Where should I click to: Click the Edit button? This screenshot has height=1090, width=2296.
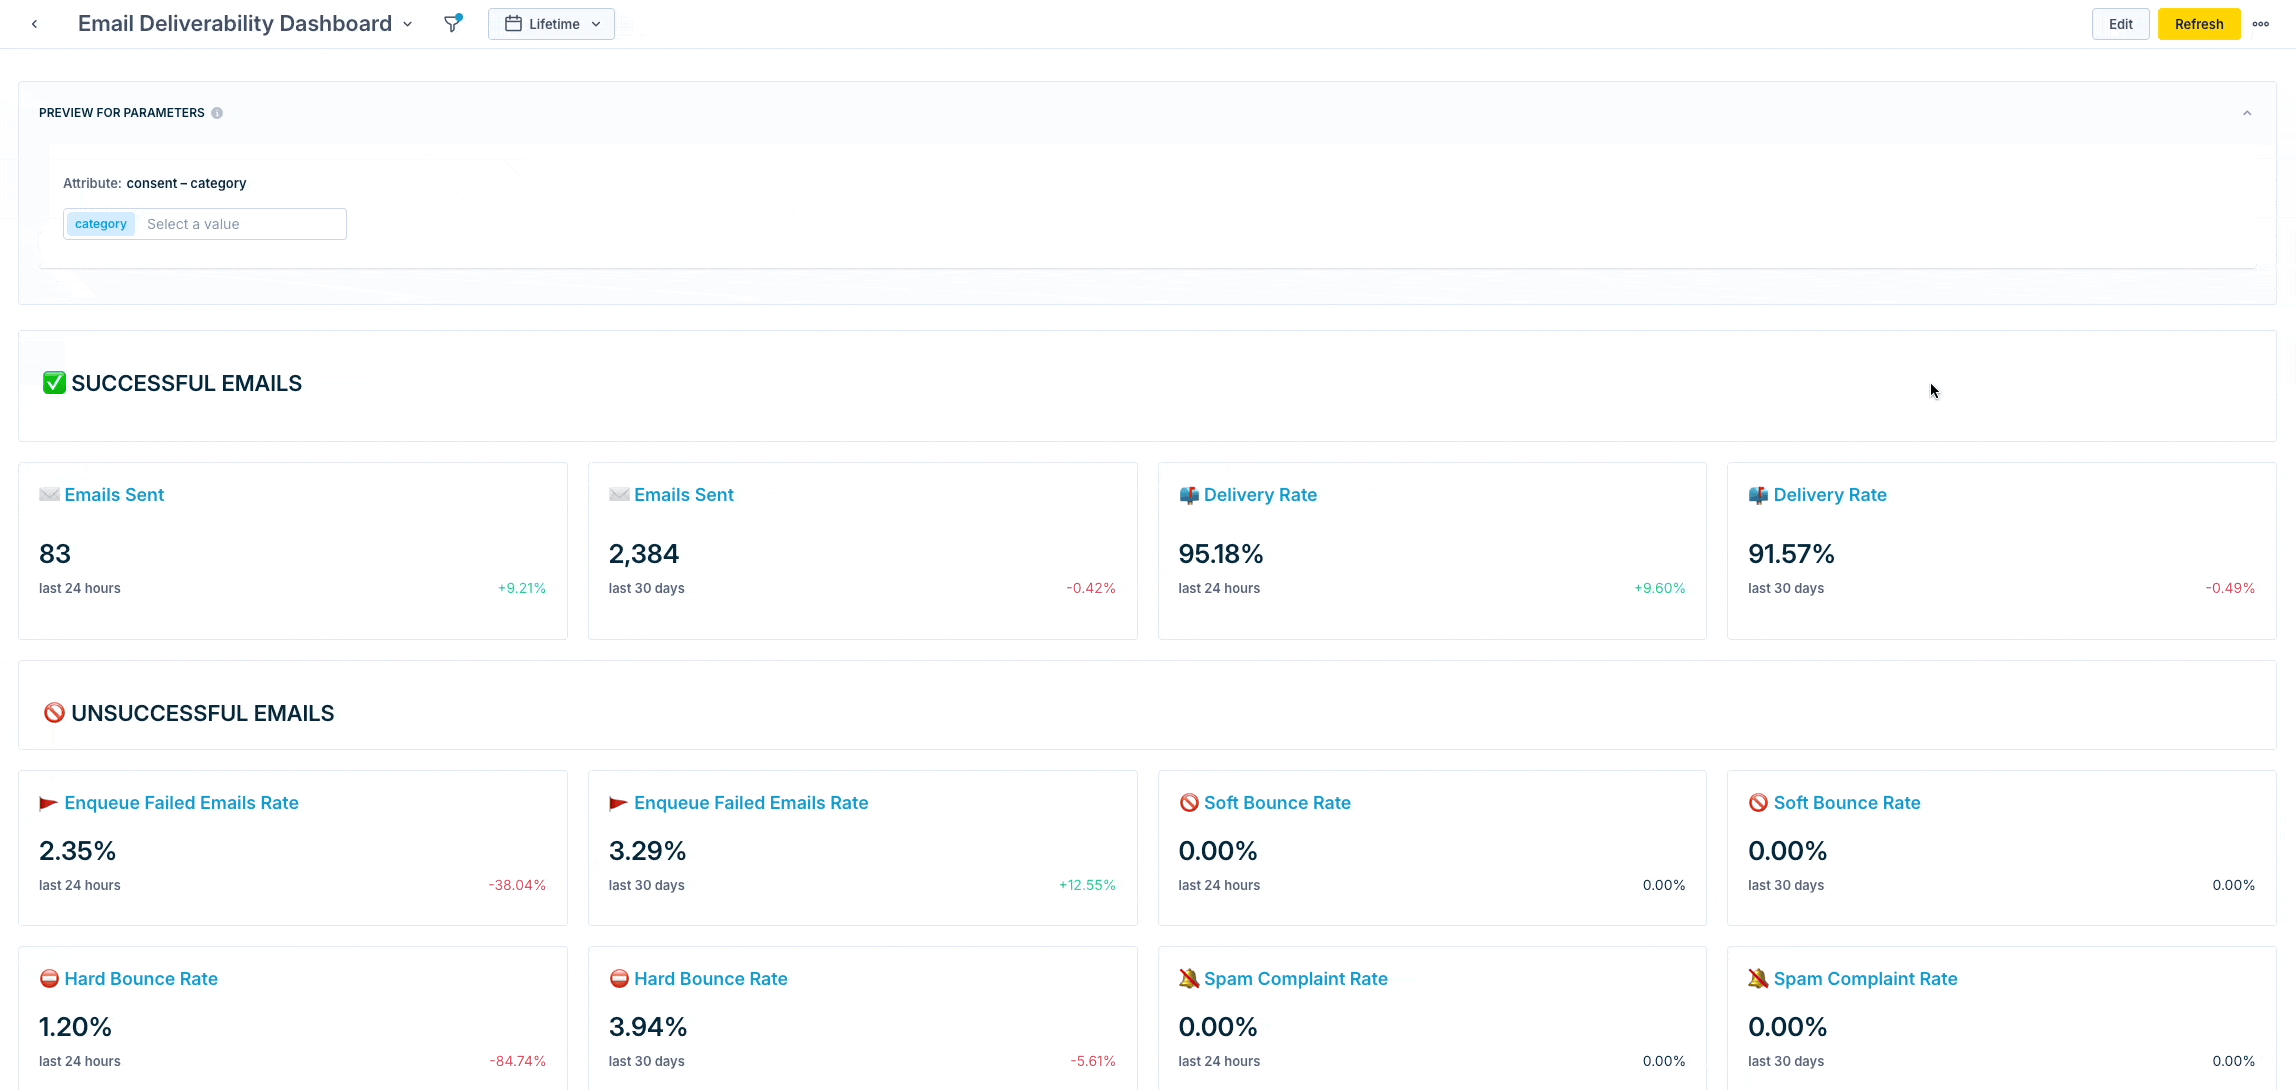2120,24
